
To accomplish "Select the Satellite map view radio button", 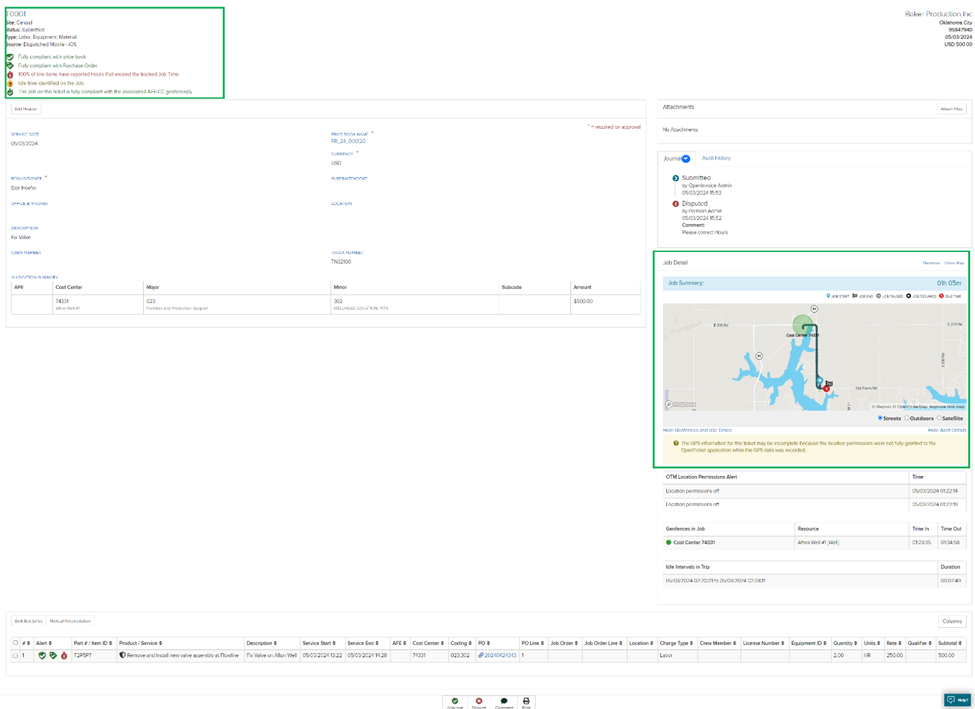I will click(940, 418).
